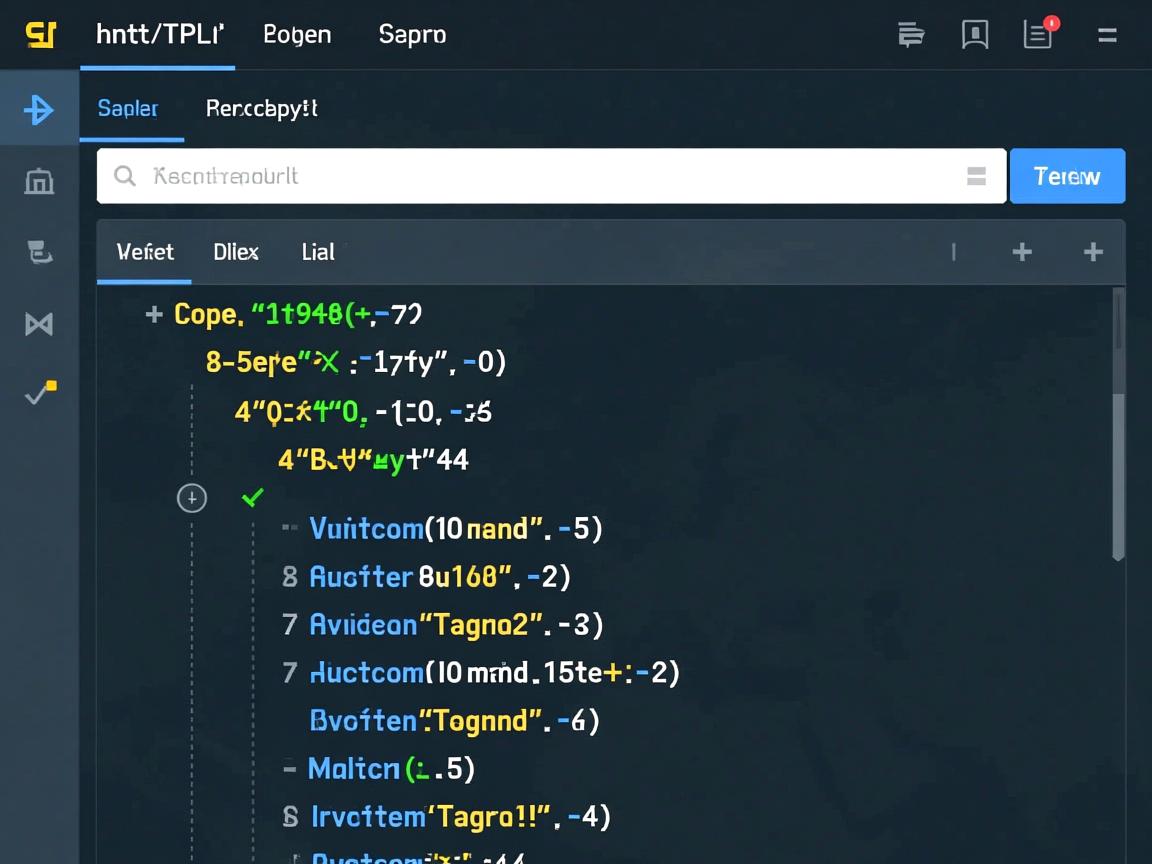The image size is (1152, 864).
Task: Expand the Cope tree item via its plus
Action: point(155,314)
